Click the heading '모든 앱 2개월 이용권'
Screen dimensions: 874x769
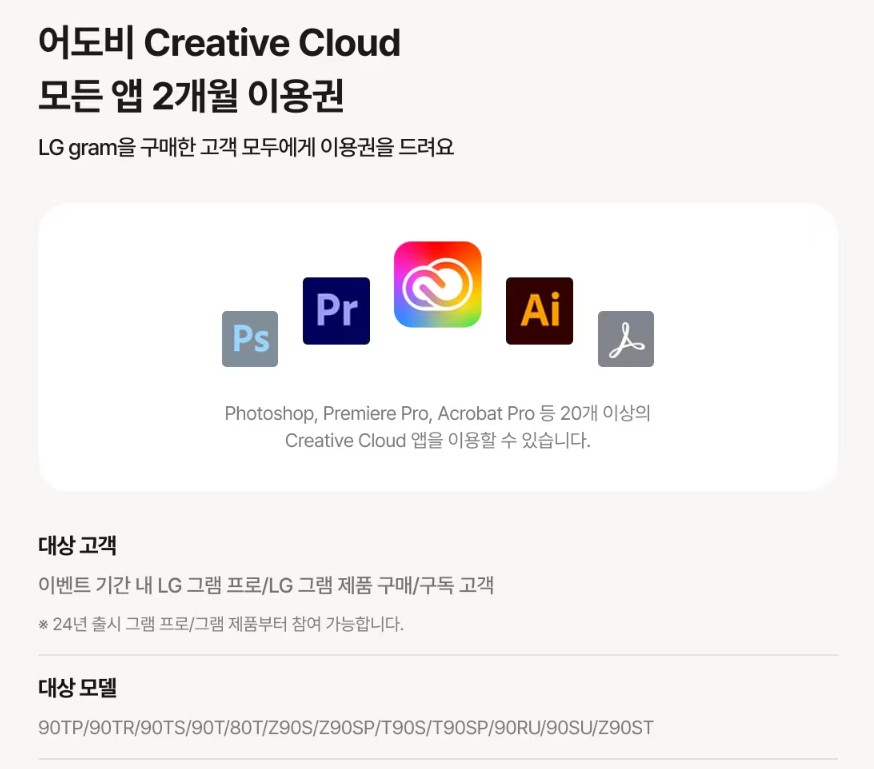(191, 96)
